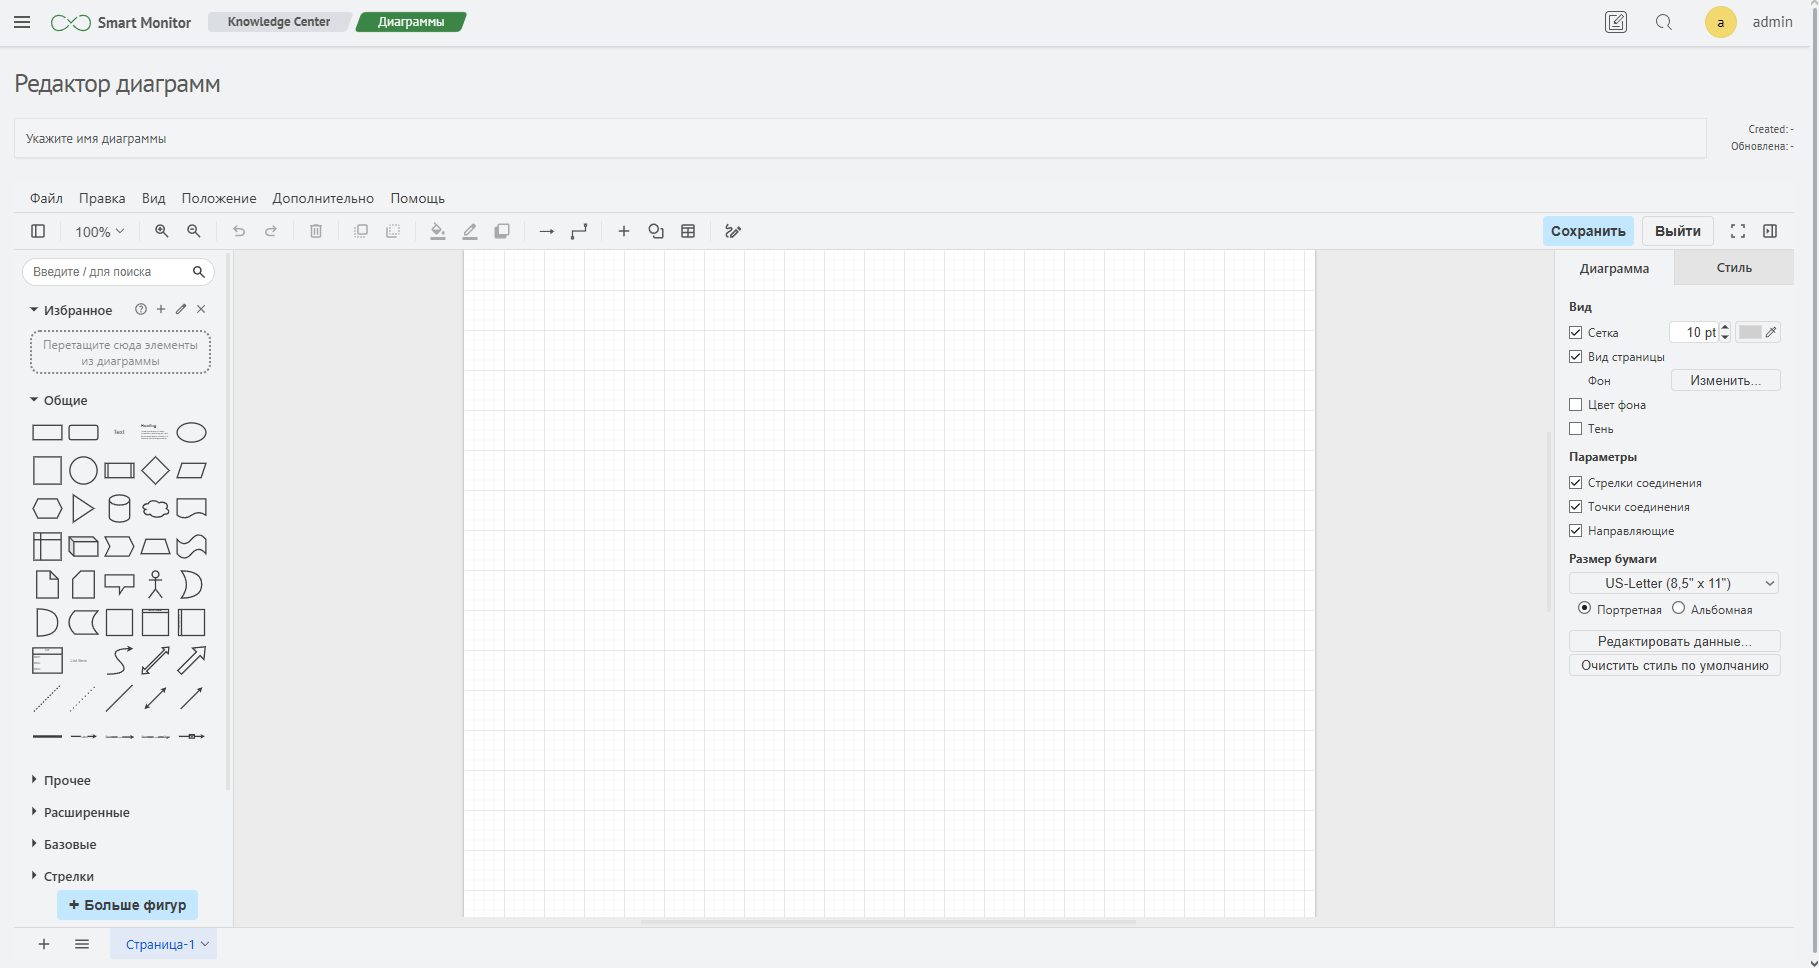Choose the actor stick figure shape

click(155, 584)
